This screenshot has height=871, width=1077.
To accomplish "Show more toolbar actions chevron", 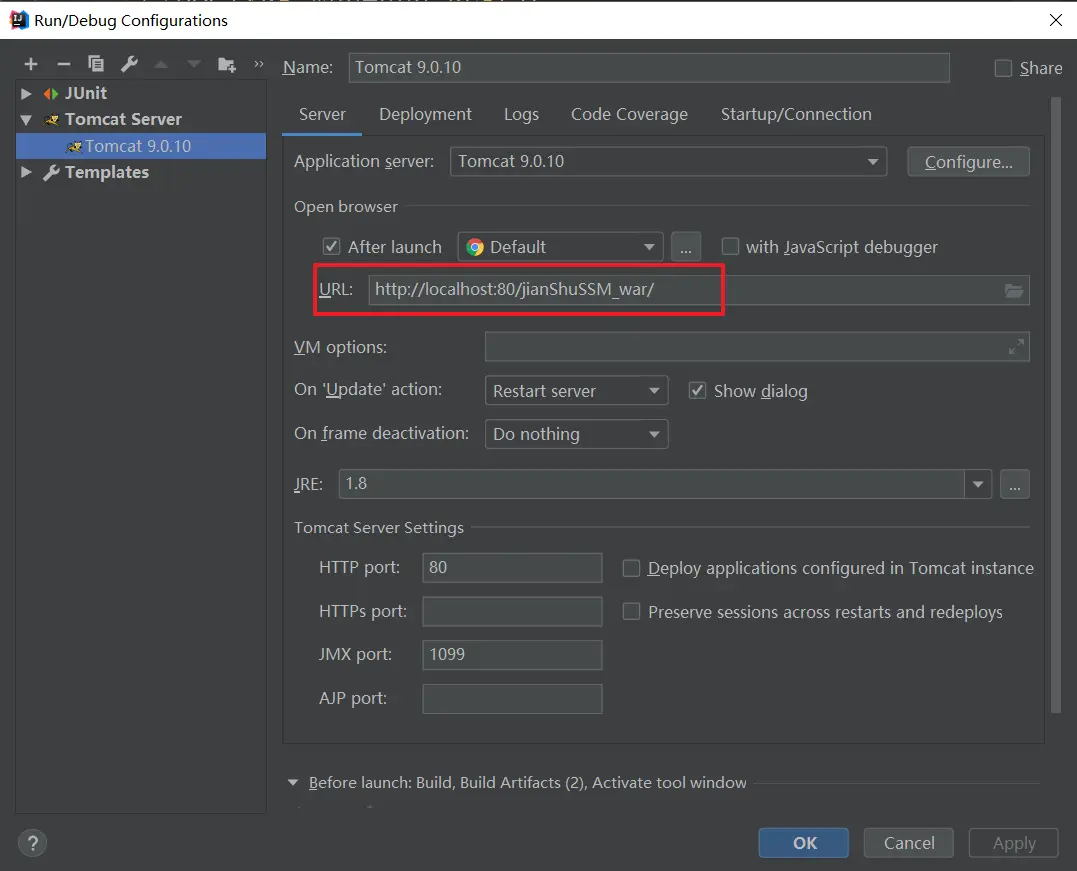I will 259,64.
